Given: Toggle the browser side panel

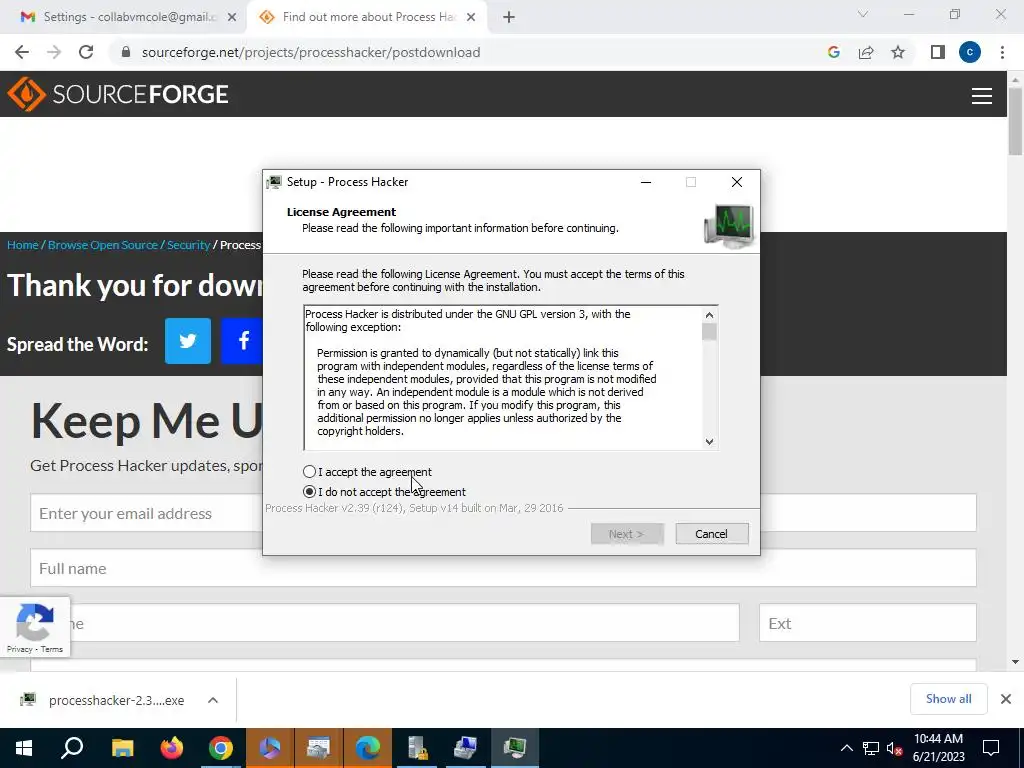Looking at the screenshot, I should (938, 52).
